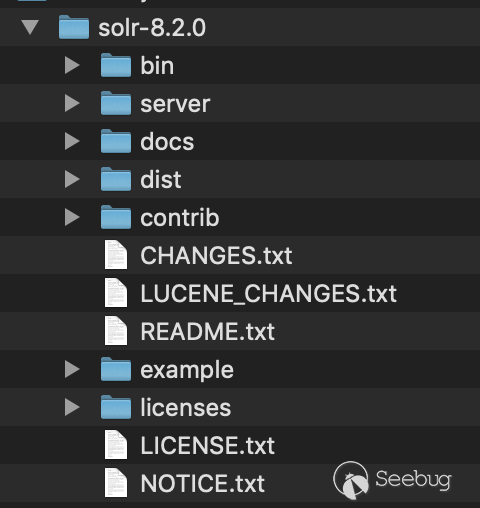Click the CHANGES.txt file icon
This screenshot has height=508, width=480.
pyautogui.click(x=116, y=255)
